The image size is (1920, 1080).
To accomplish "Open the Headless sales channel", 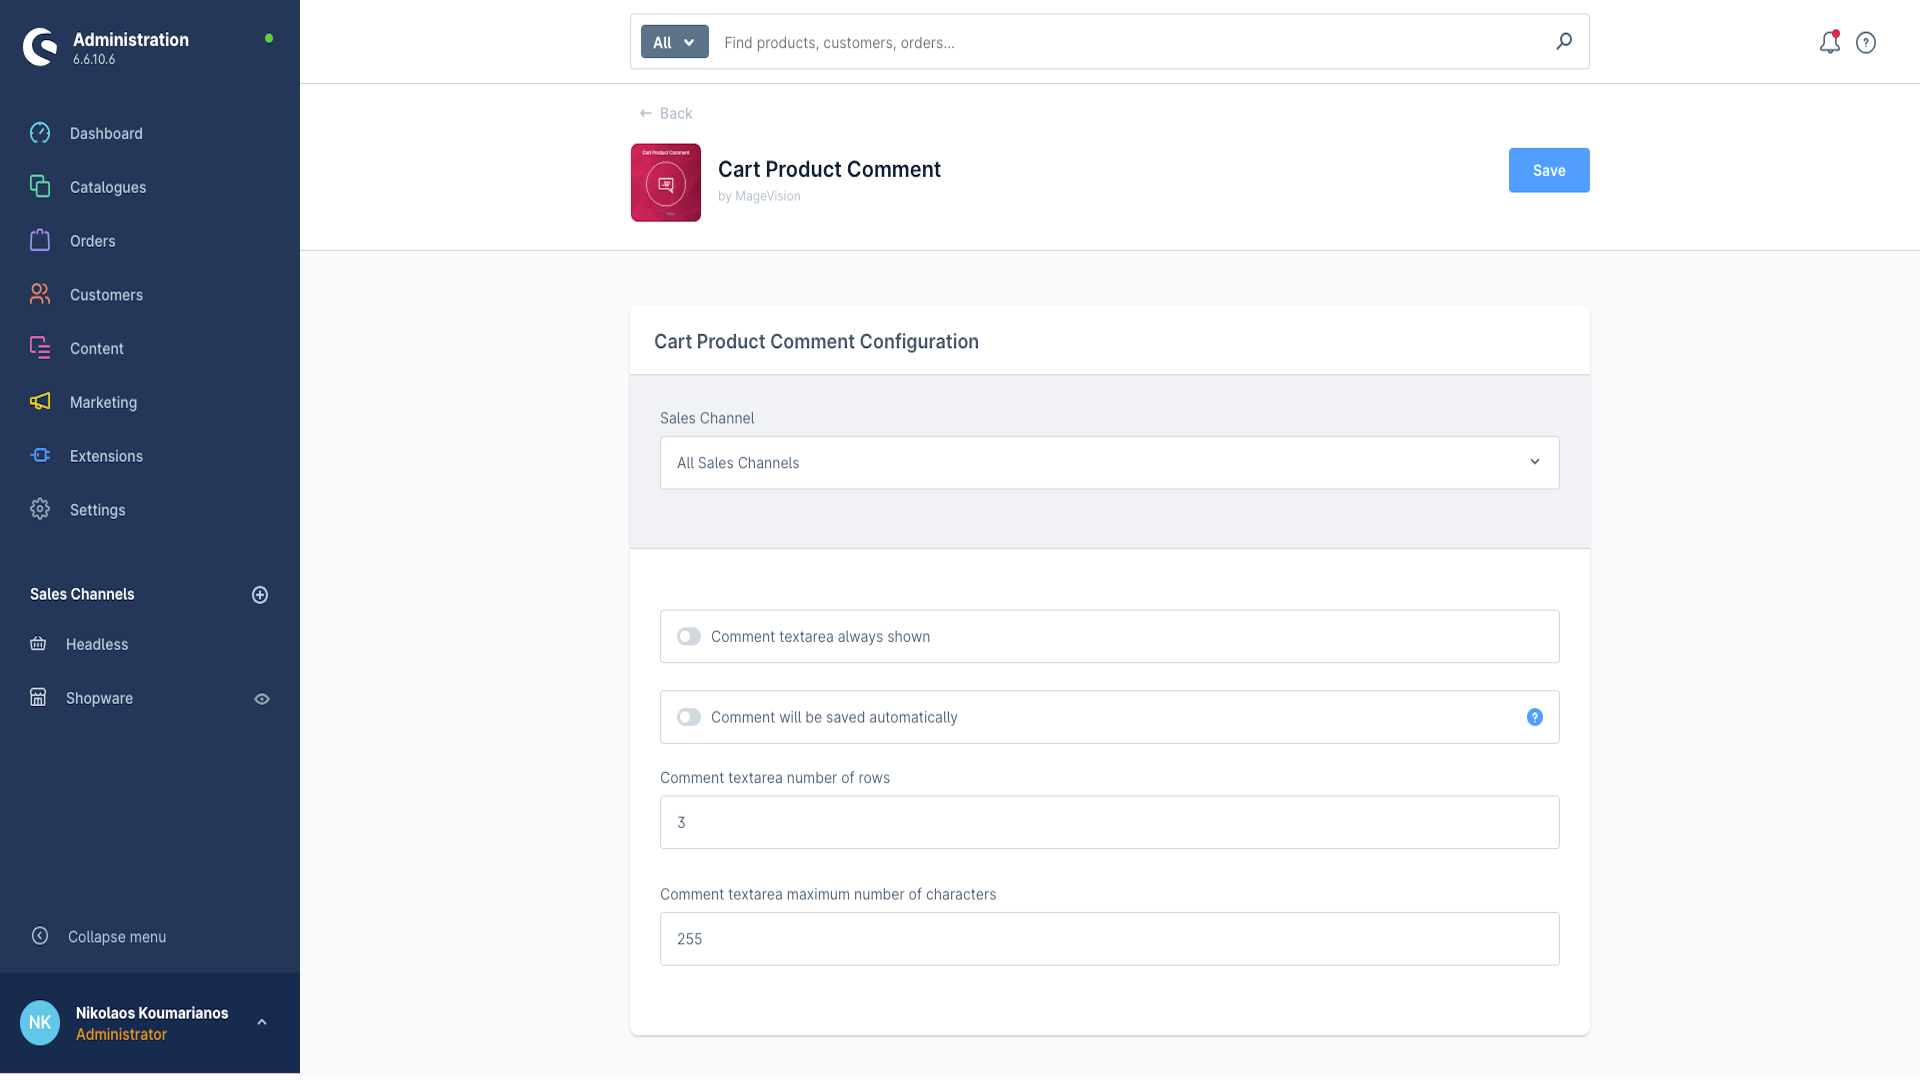I will pyautogui.click(x=97, y=645).
